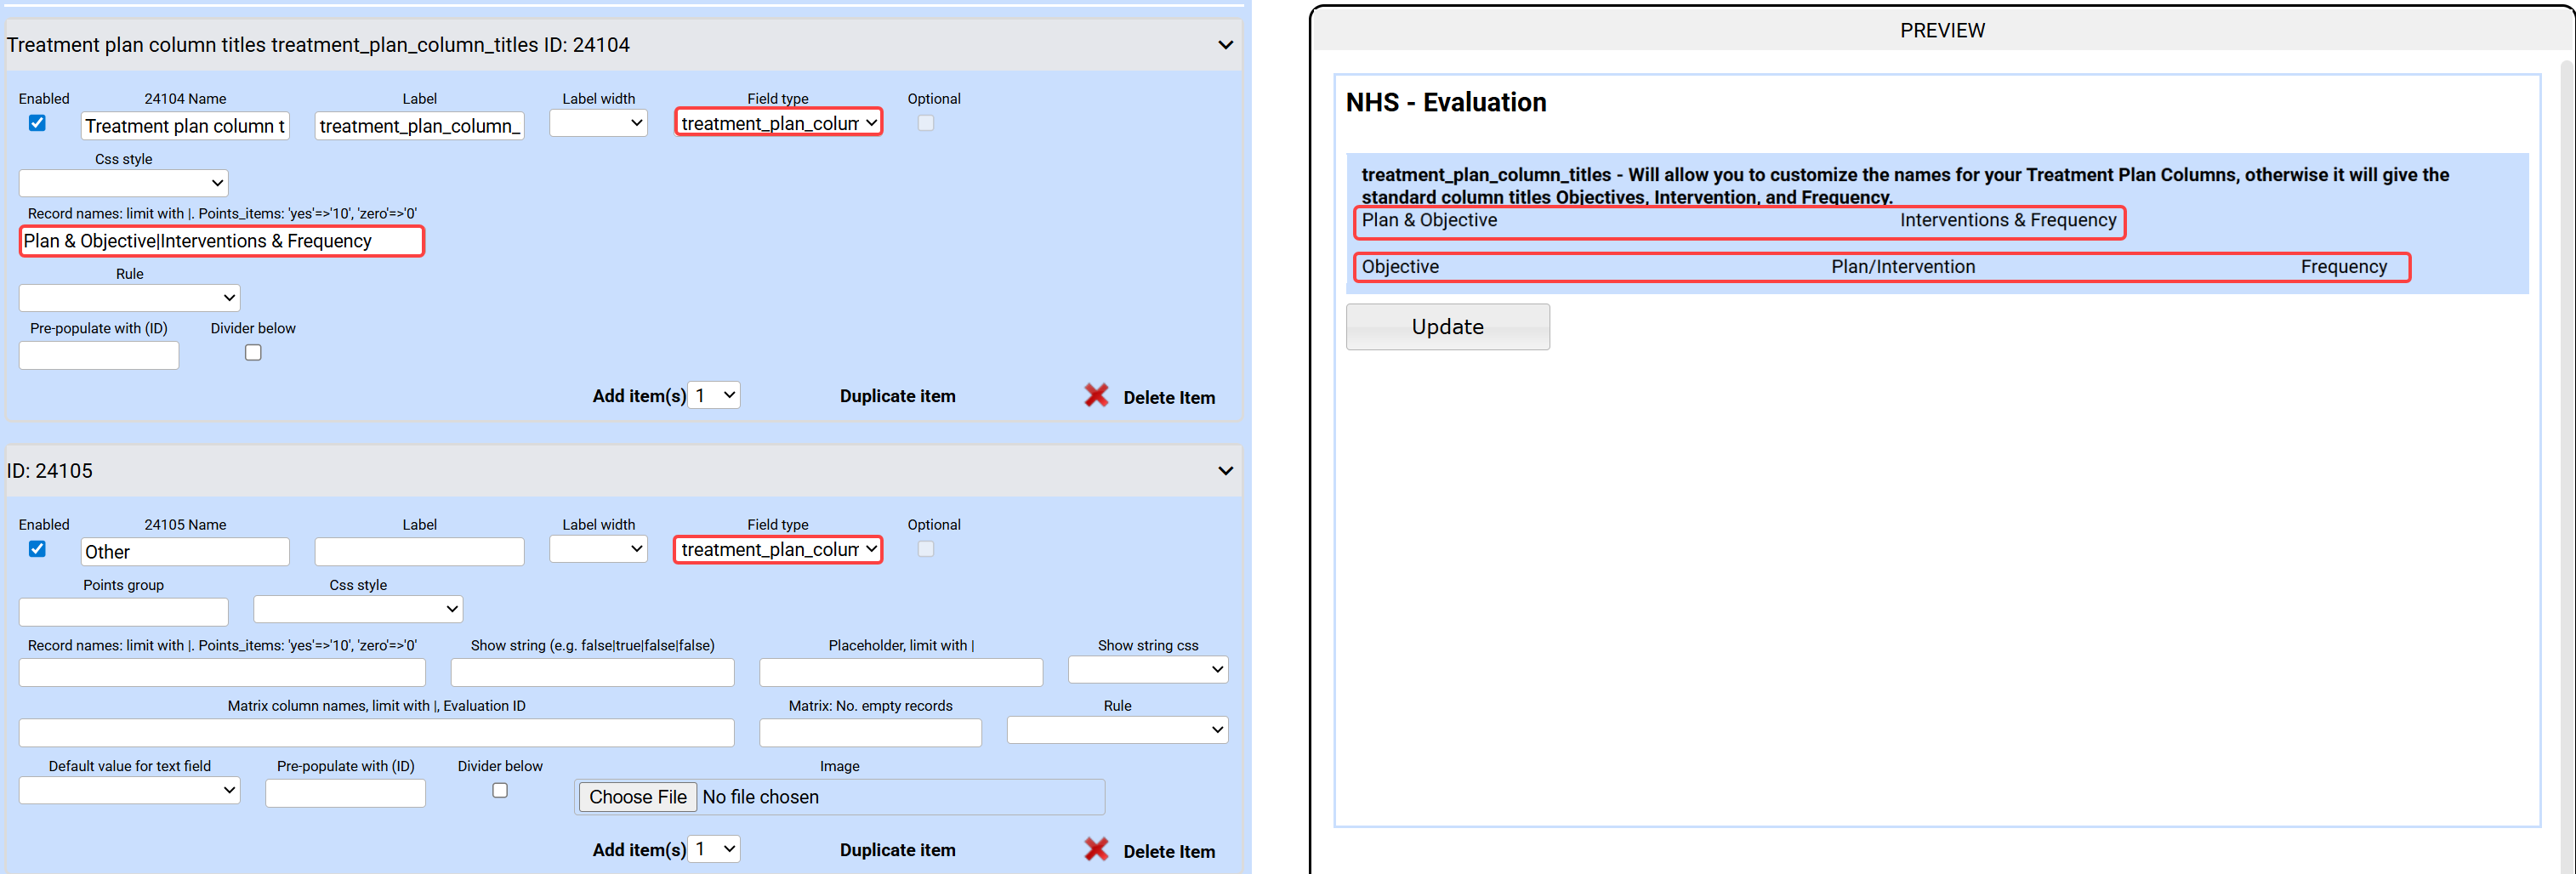Open Show string css dropdown
2576x874 pixels.
1147,670
